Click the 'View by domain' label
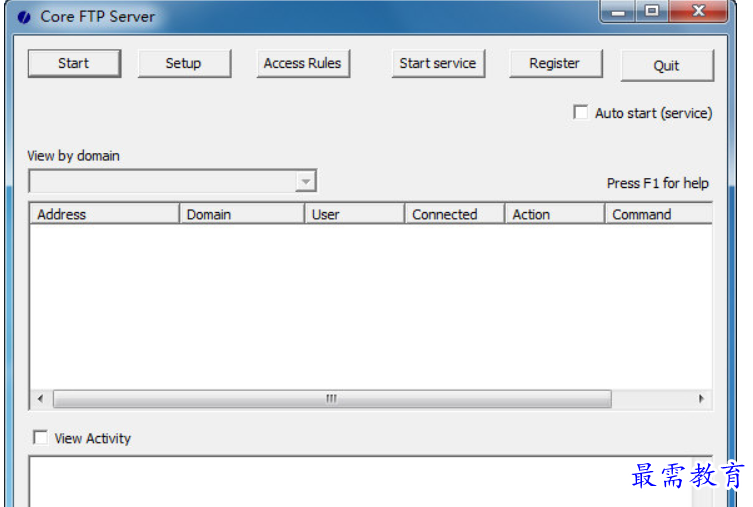This screenshot has height=507, width=753. (x=73, y=156)
